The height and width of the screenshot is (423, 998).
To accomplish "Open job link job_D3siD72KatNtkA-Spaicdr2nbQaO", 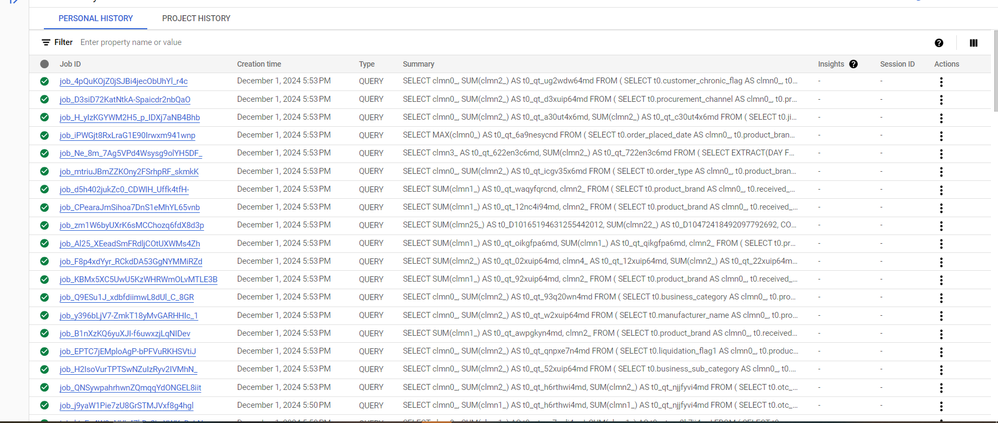I will (x=125, y=99).
